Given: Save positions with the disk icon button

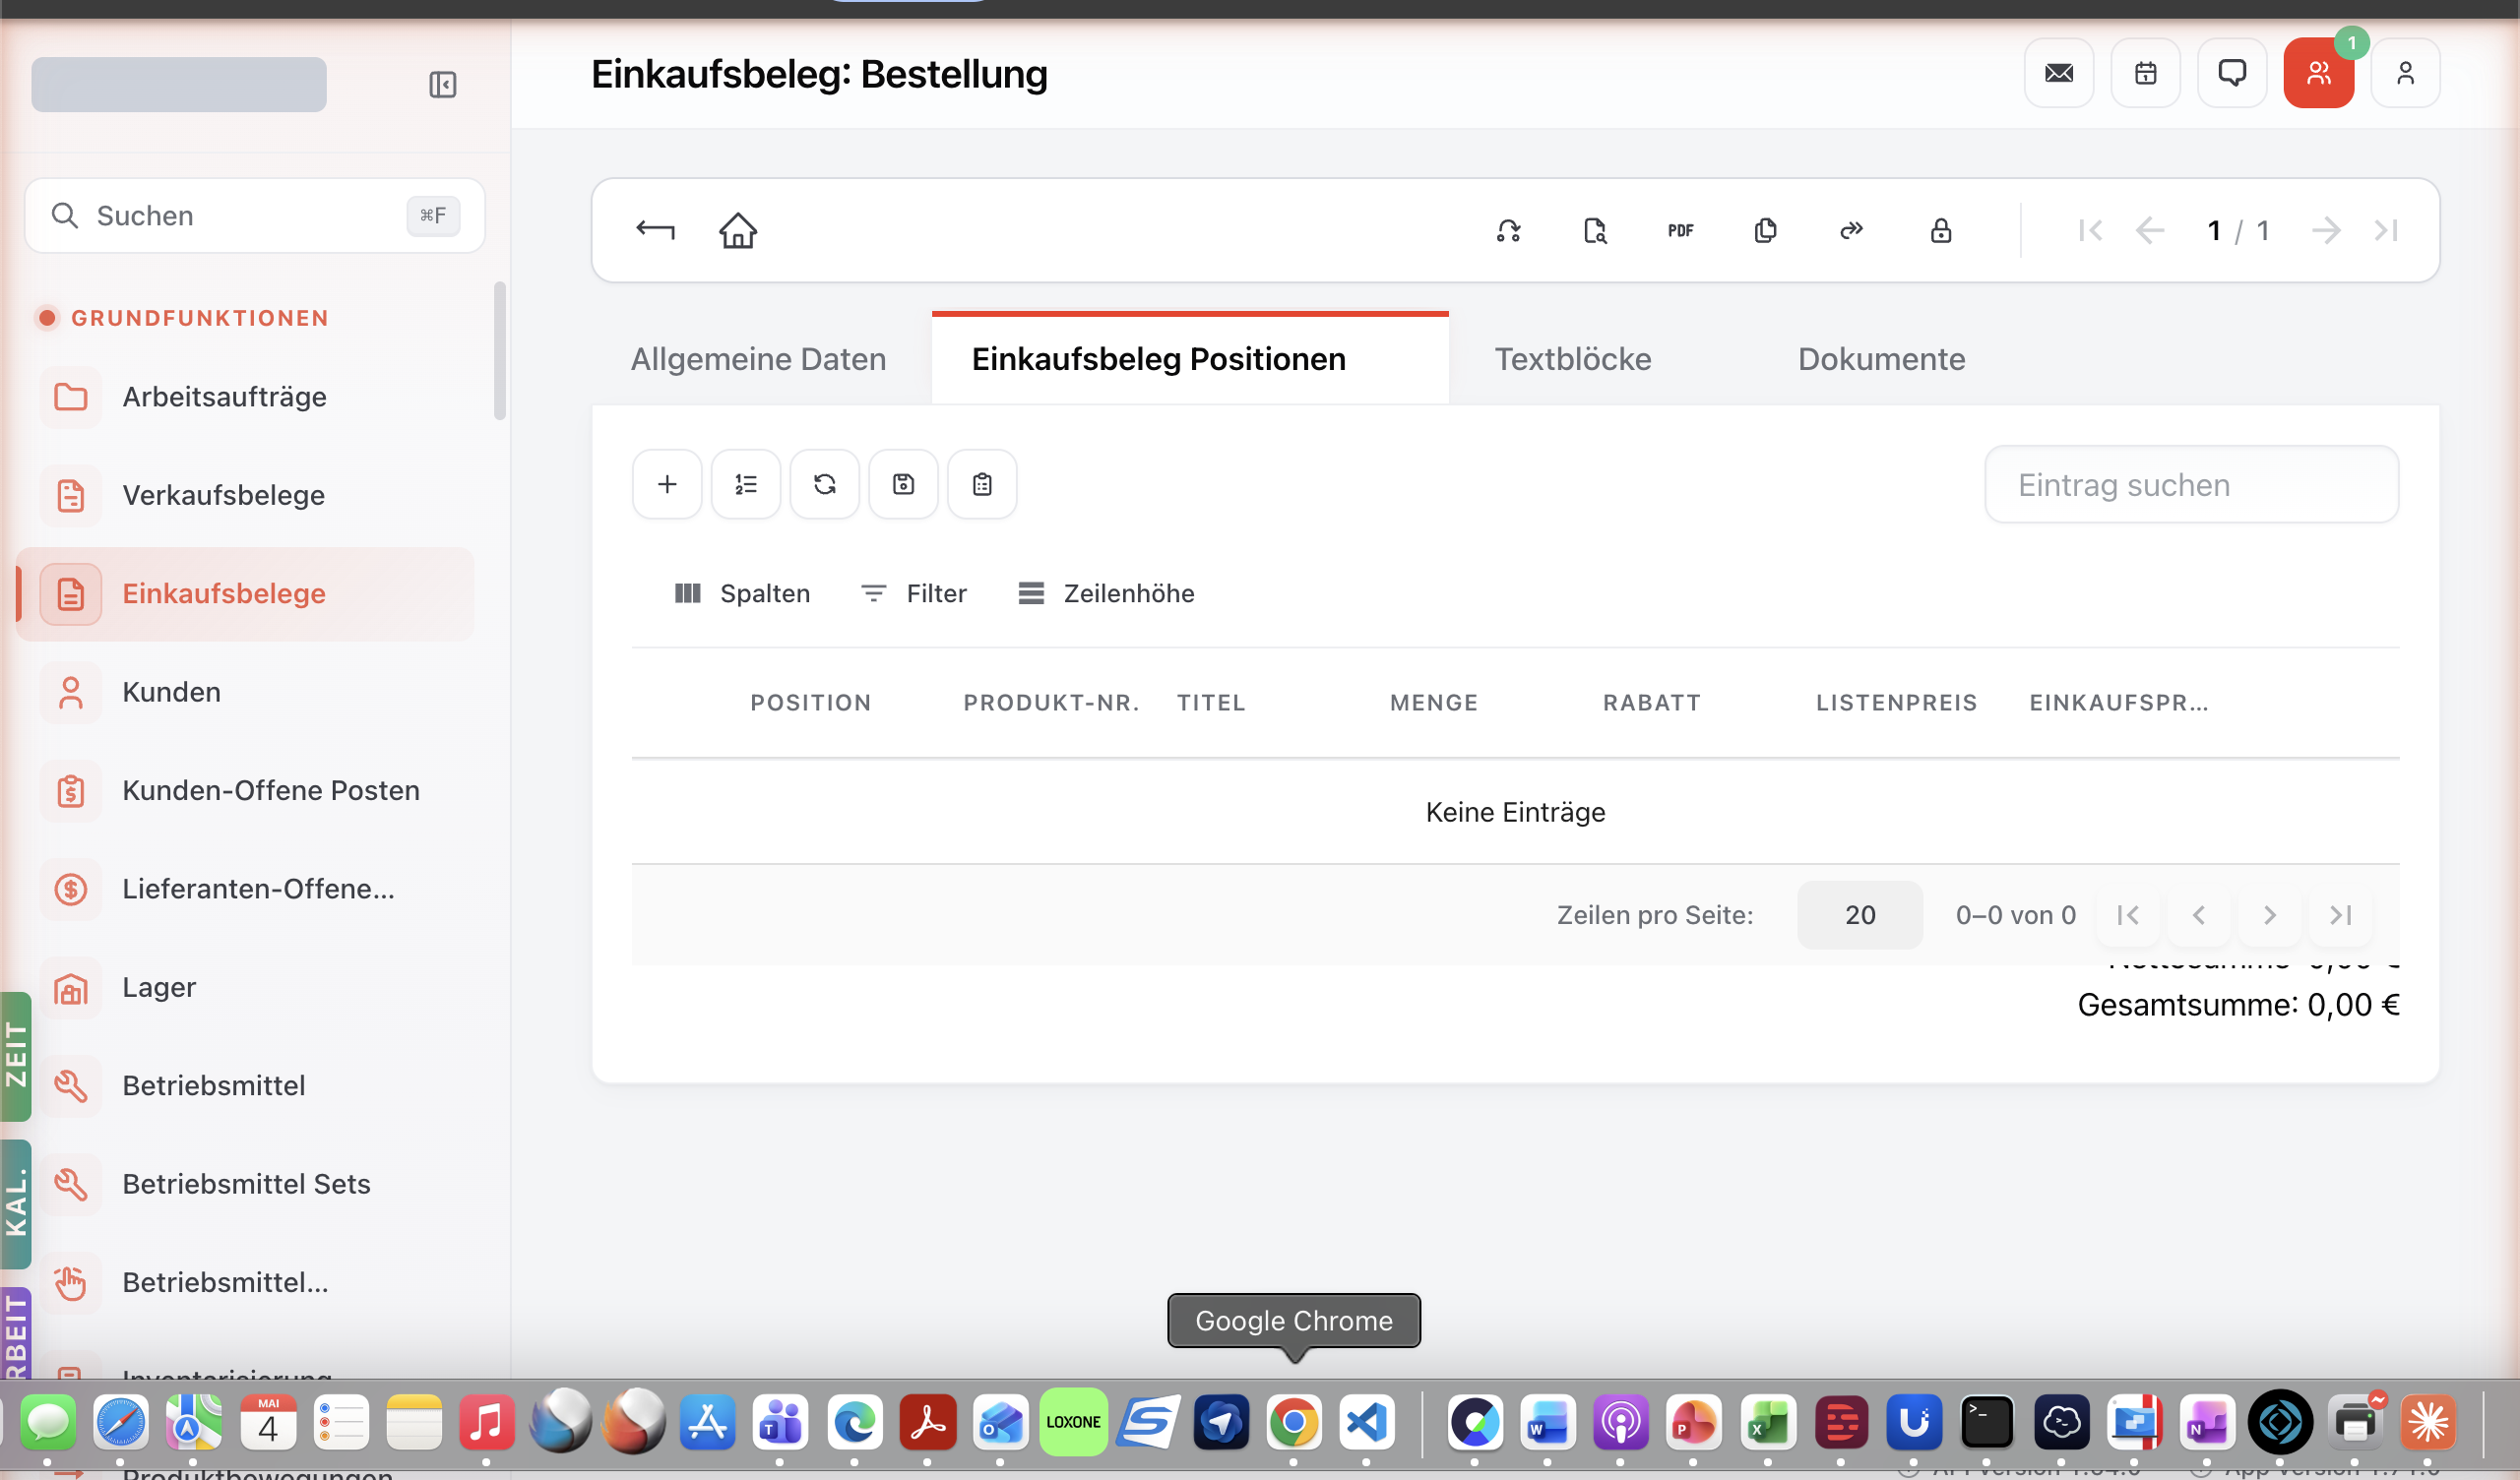Looking at the screenshot, I should [x=903, y=484].
